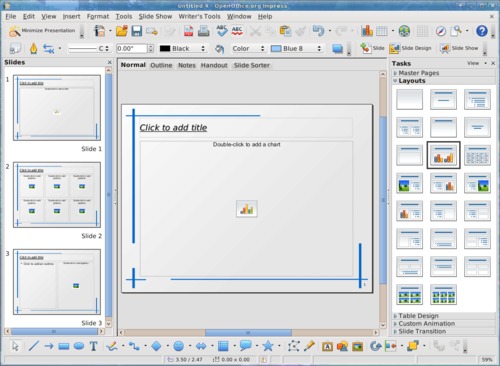Select the smiley Symbol Shapes tool
This screenshot has width=500, height=366.
179,346
